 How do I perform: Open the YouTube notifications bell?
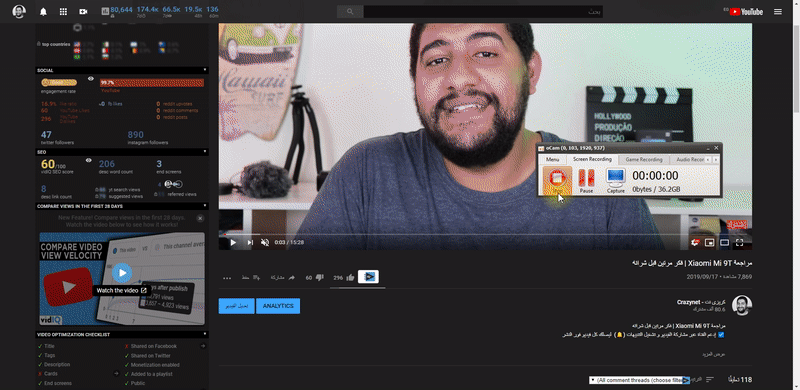tap(43, 12)
